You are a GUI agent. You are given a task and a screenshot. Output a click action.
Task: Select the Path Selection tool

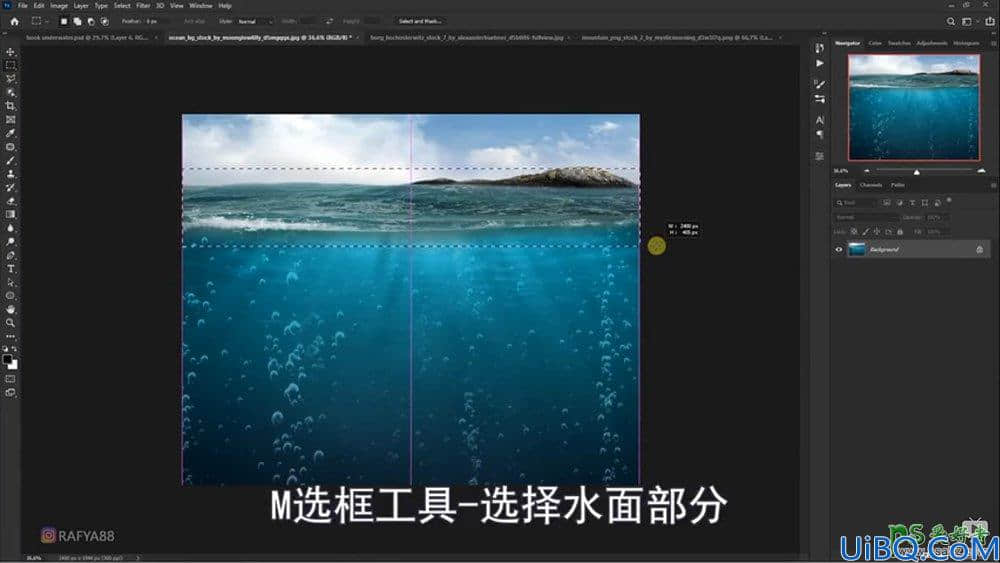point(10,282)
